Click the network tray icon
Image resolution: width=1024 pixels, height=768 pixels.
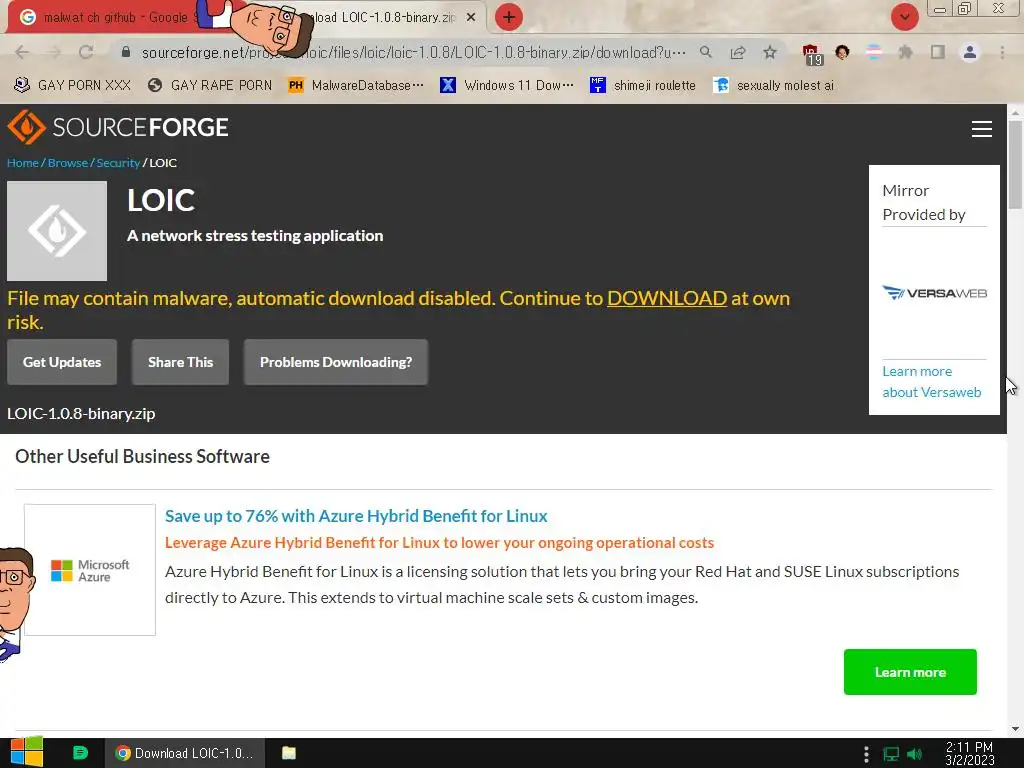[891, 754]
